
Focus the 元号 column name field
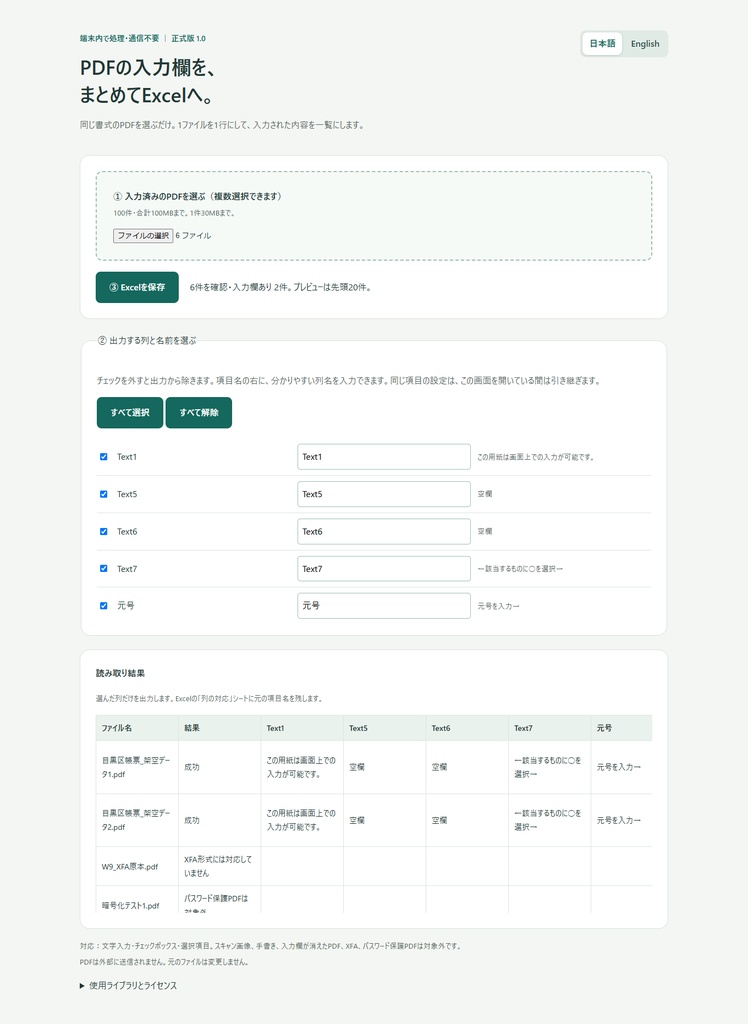383,606
